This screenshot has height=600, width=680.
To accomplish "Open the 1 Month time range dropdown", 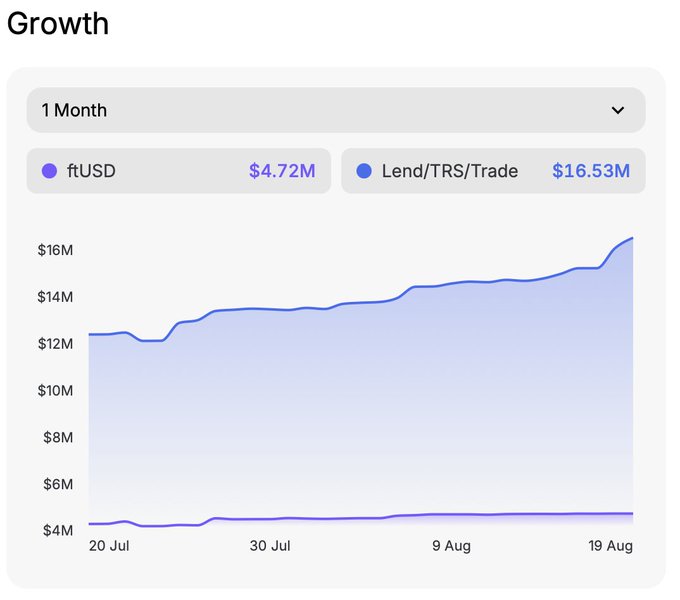I will pos(336,110).
